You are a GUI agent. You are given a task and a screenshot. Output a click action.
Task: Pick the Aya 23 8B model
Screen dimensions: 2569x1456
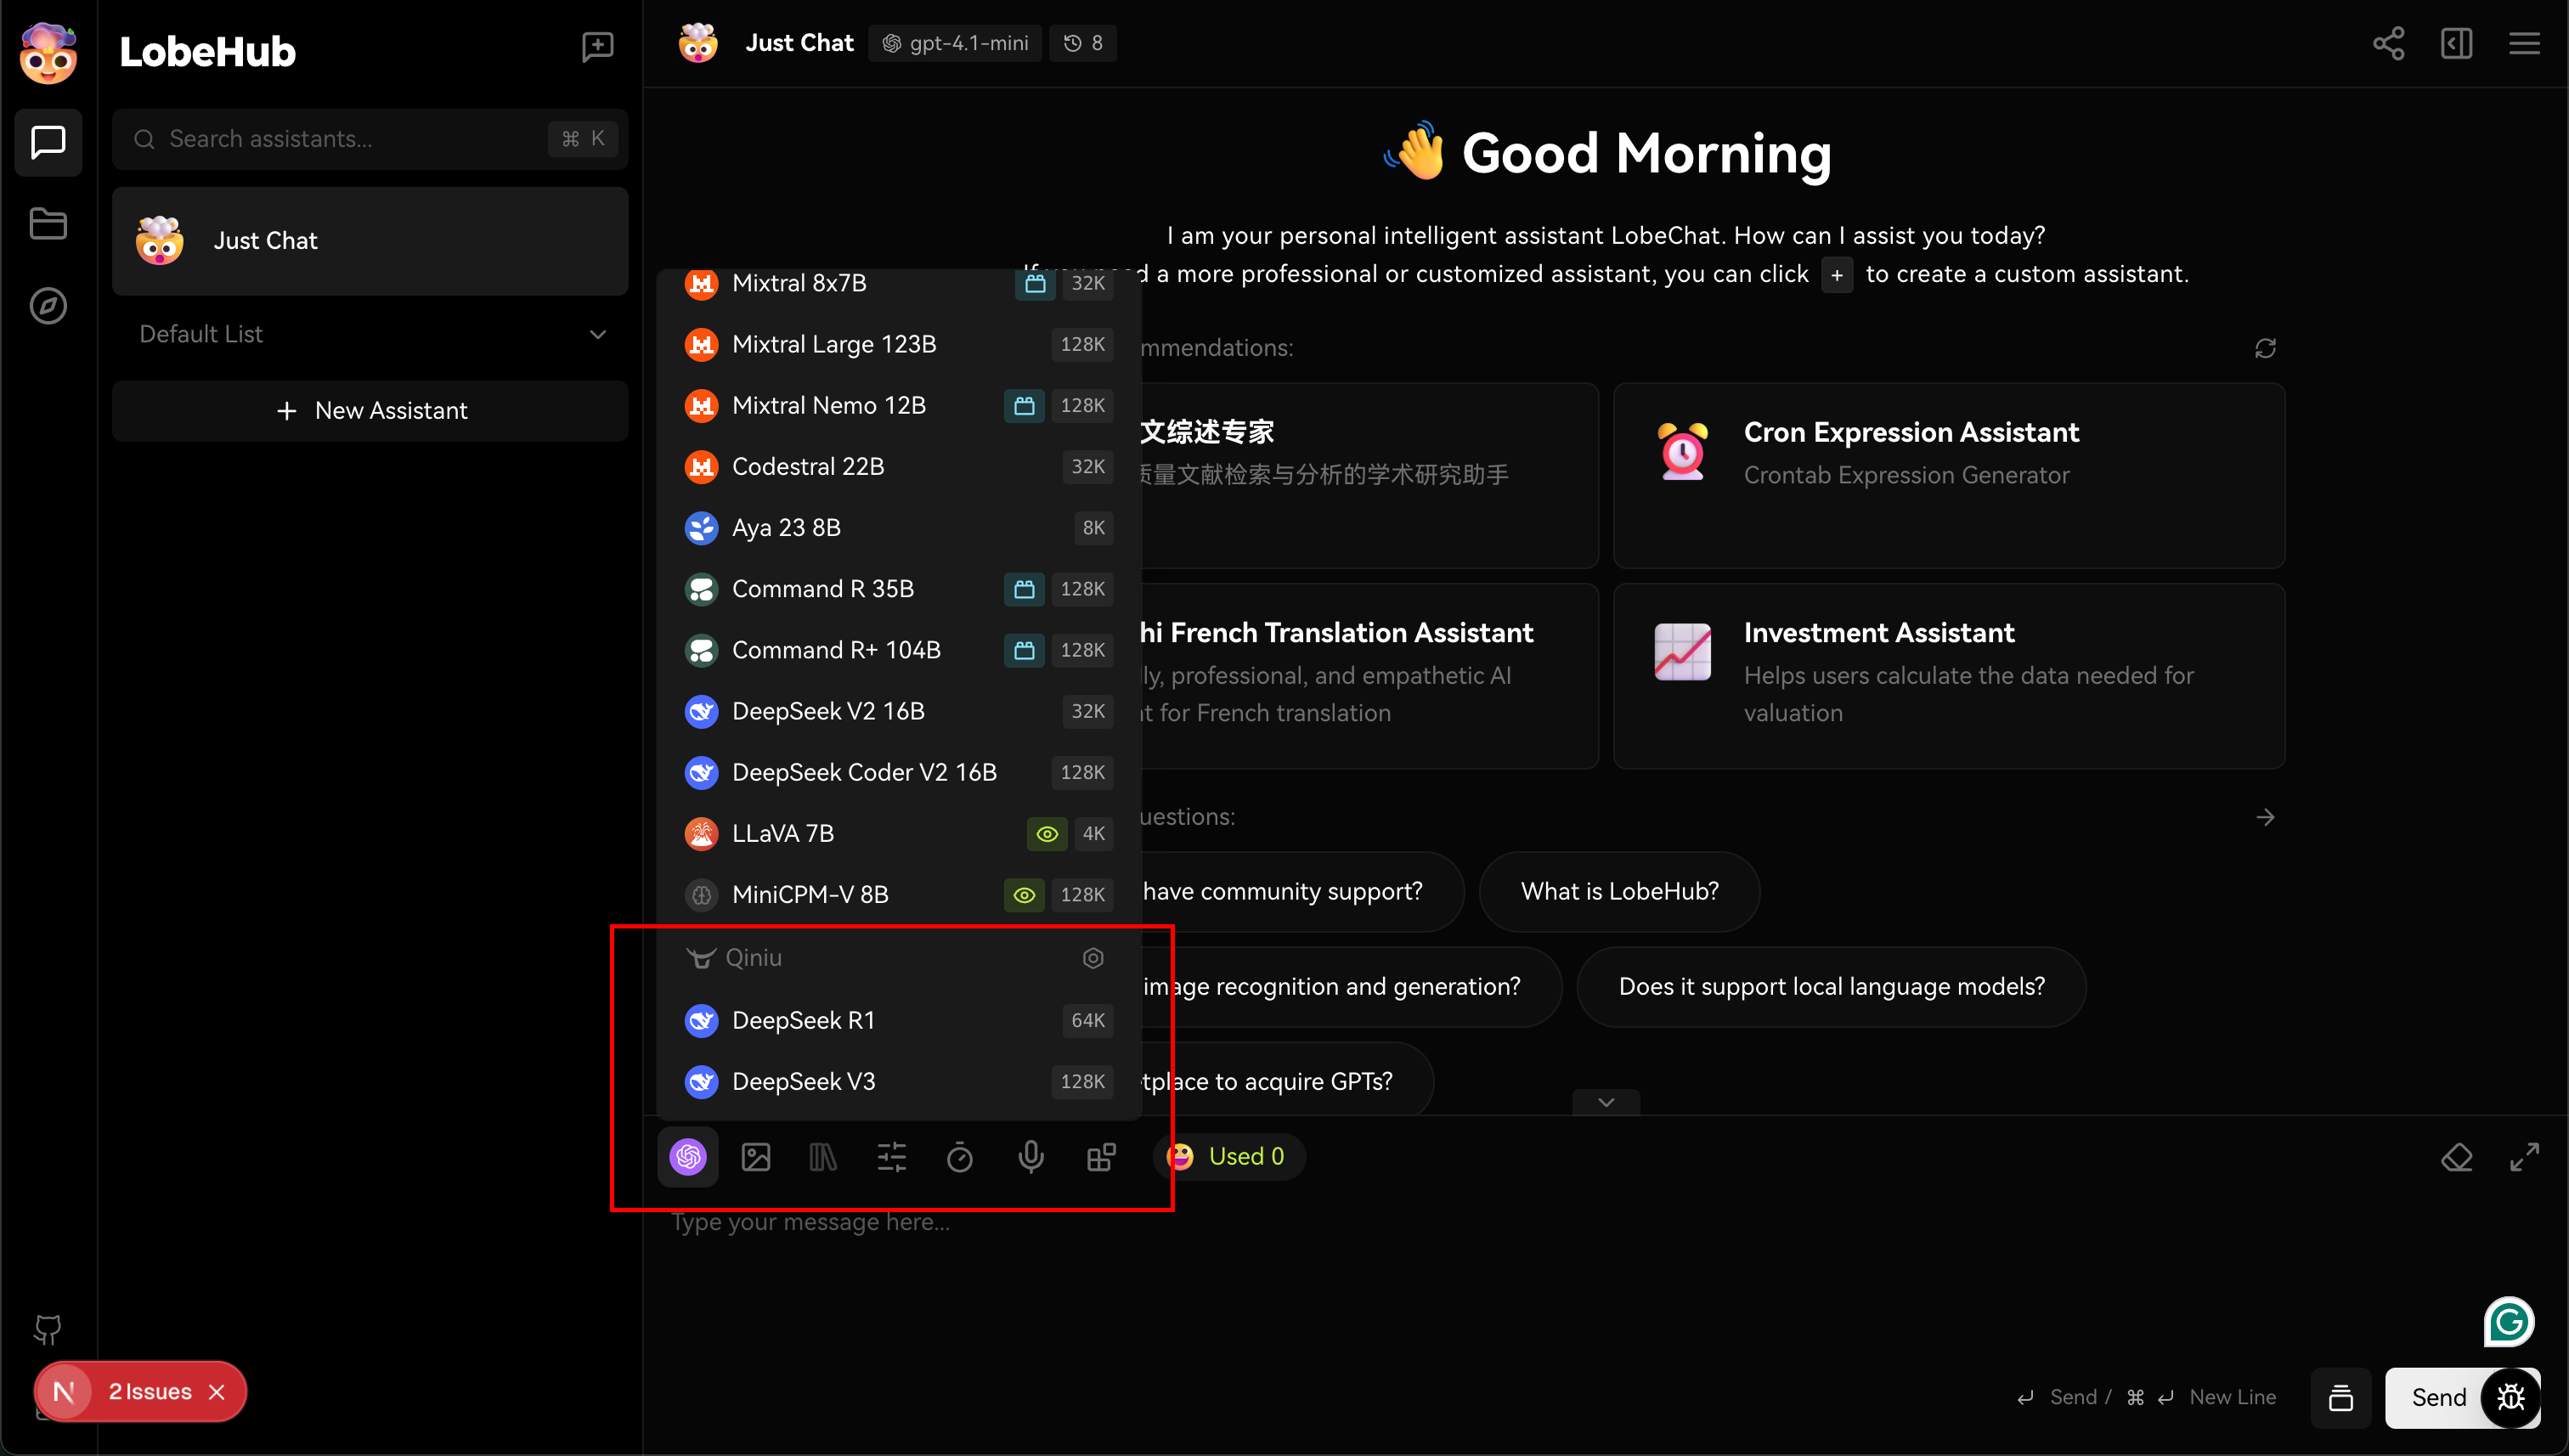click(898, 528)
